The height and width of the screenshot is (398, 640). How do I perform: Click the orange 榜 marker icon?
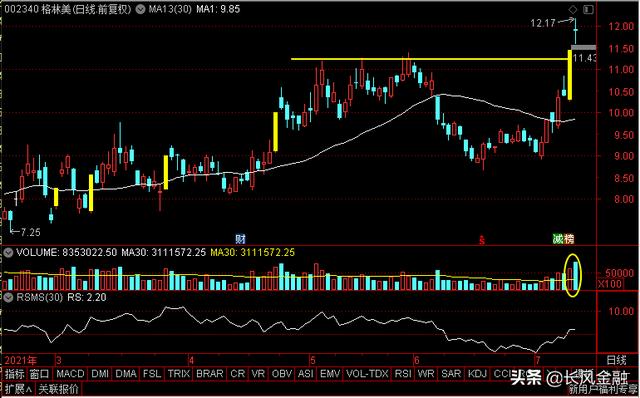(569, 239)
